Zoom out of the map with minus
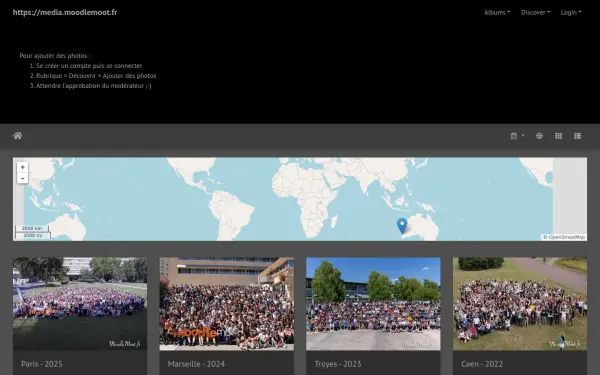This screenshot has width=600, height=375. [23, 178]
